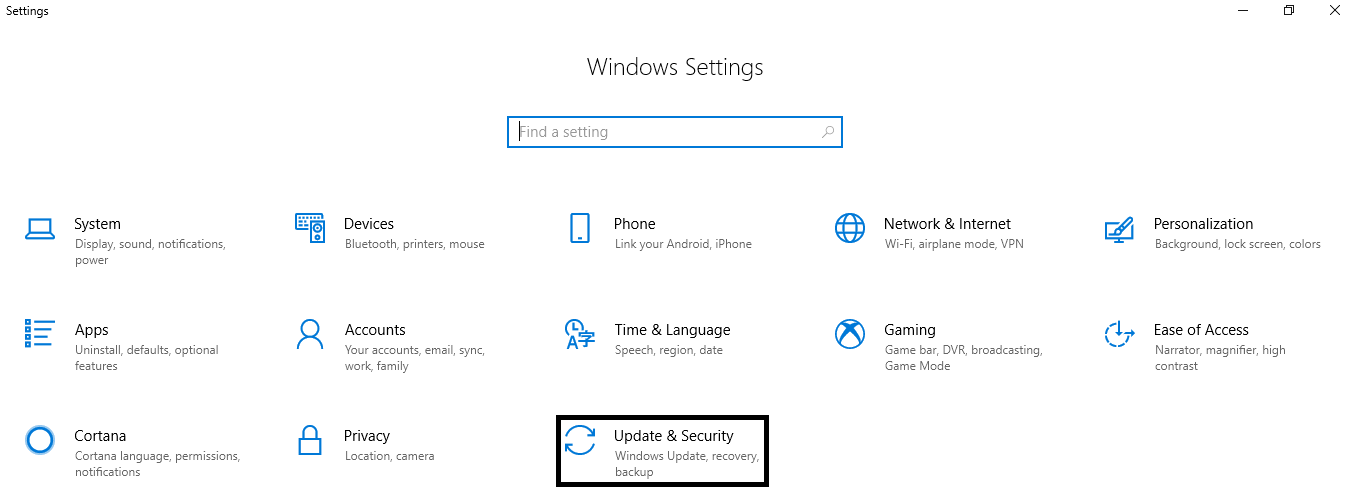Open the Network & Internet globe icon
The image size is (1351, 495).
point(850,228)
